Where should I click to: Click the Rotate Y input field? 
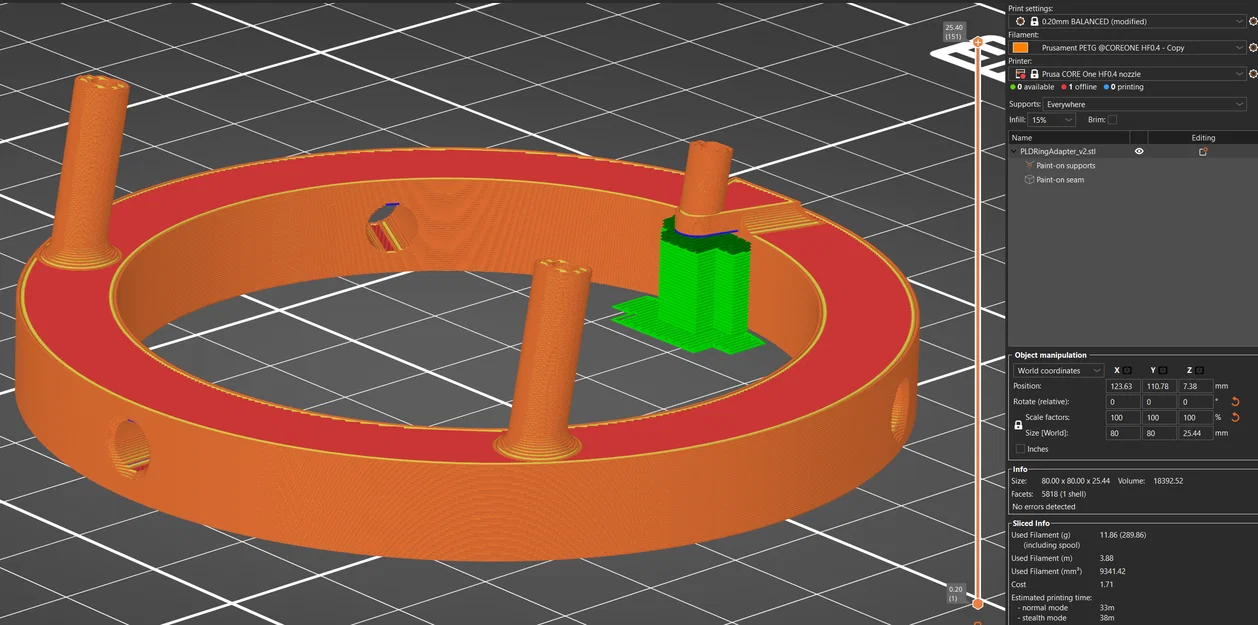pyautogui.click(x=1160, y=402)
